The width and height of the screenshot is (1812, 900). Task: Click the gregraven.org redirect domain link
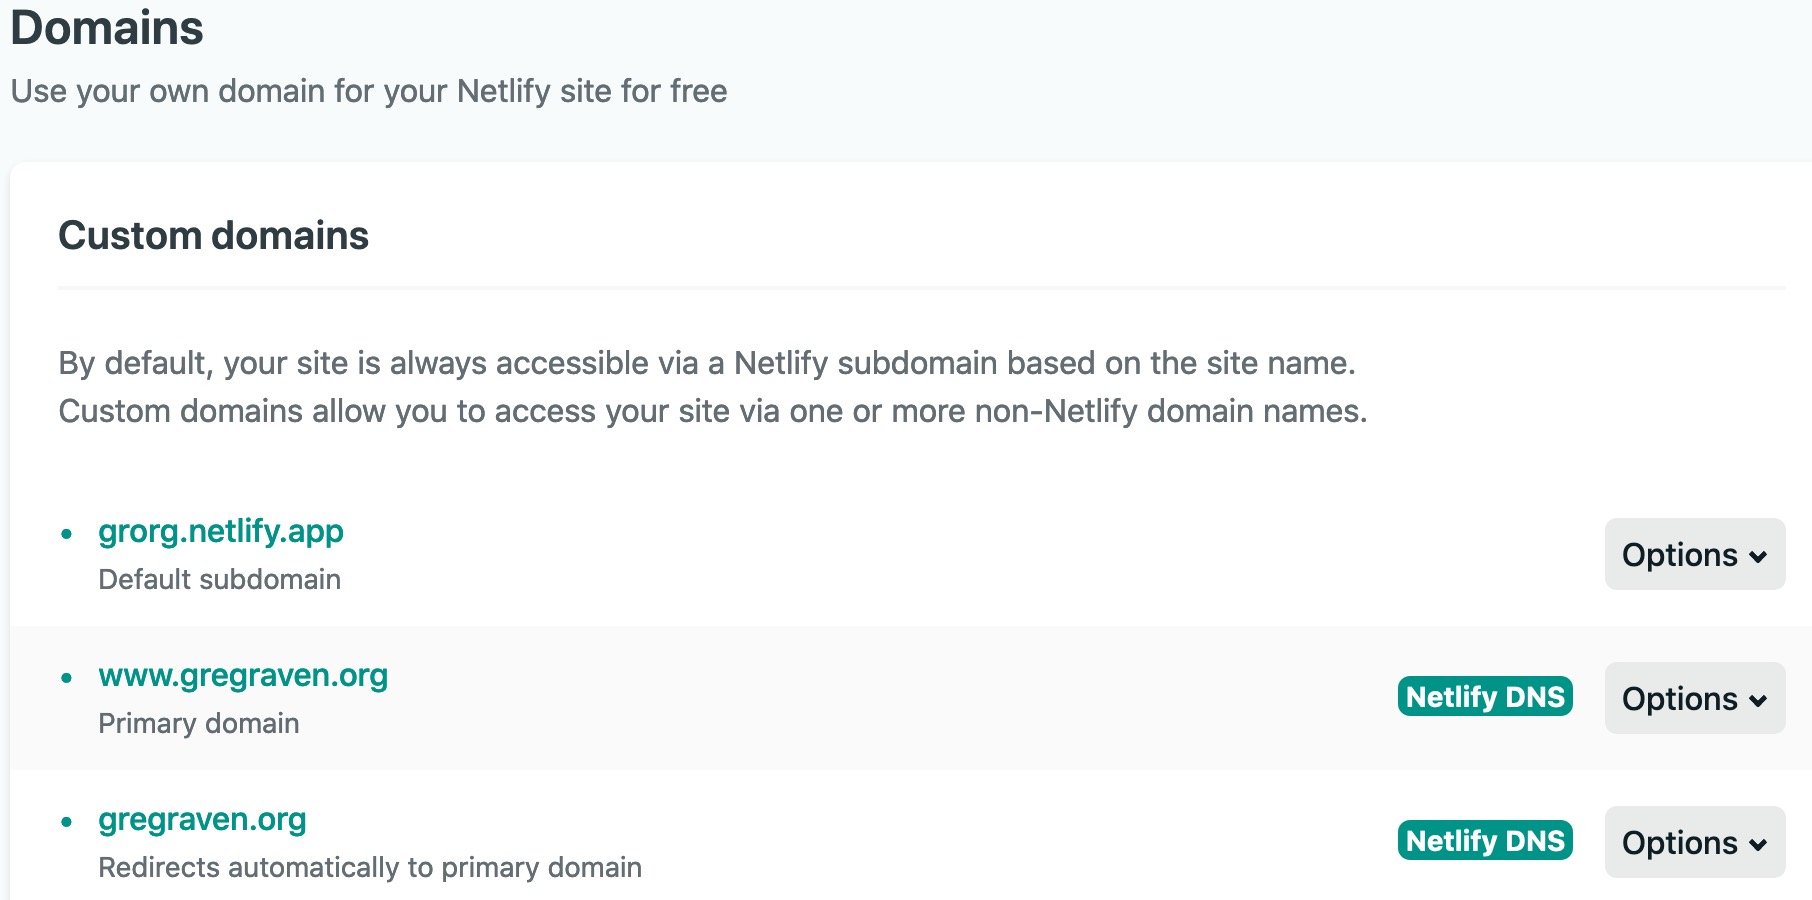(202, 819)
